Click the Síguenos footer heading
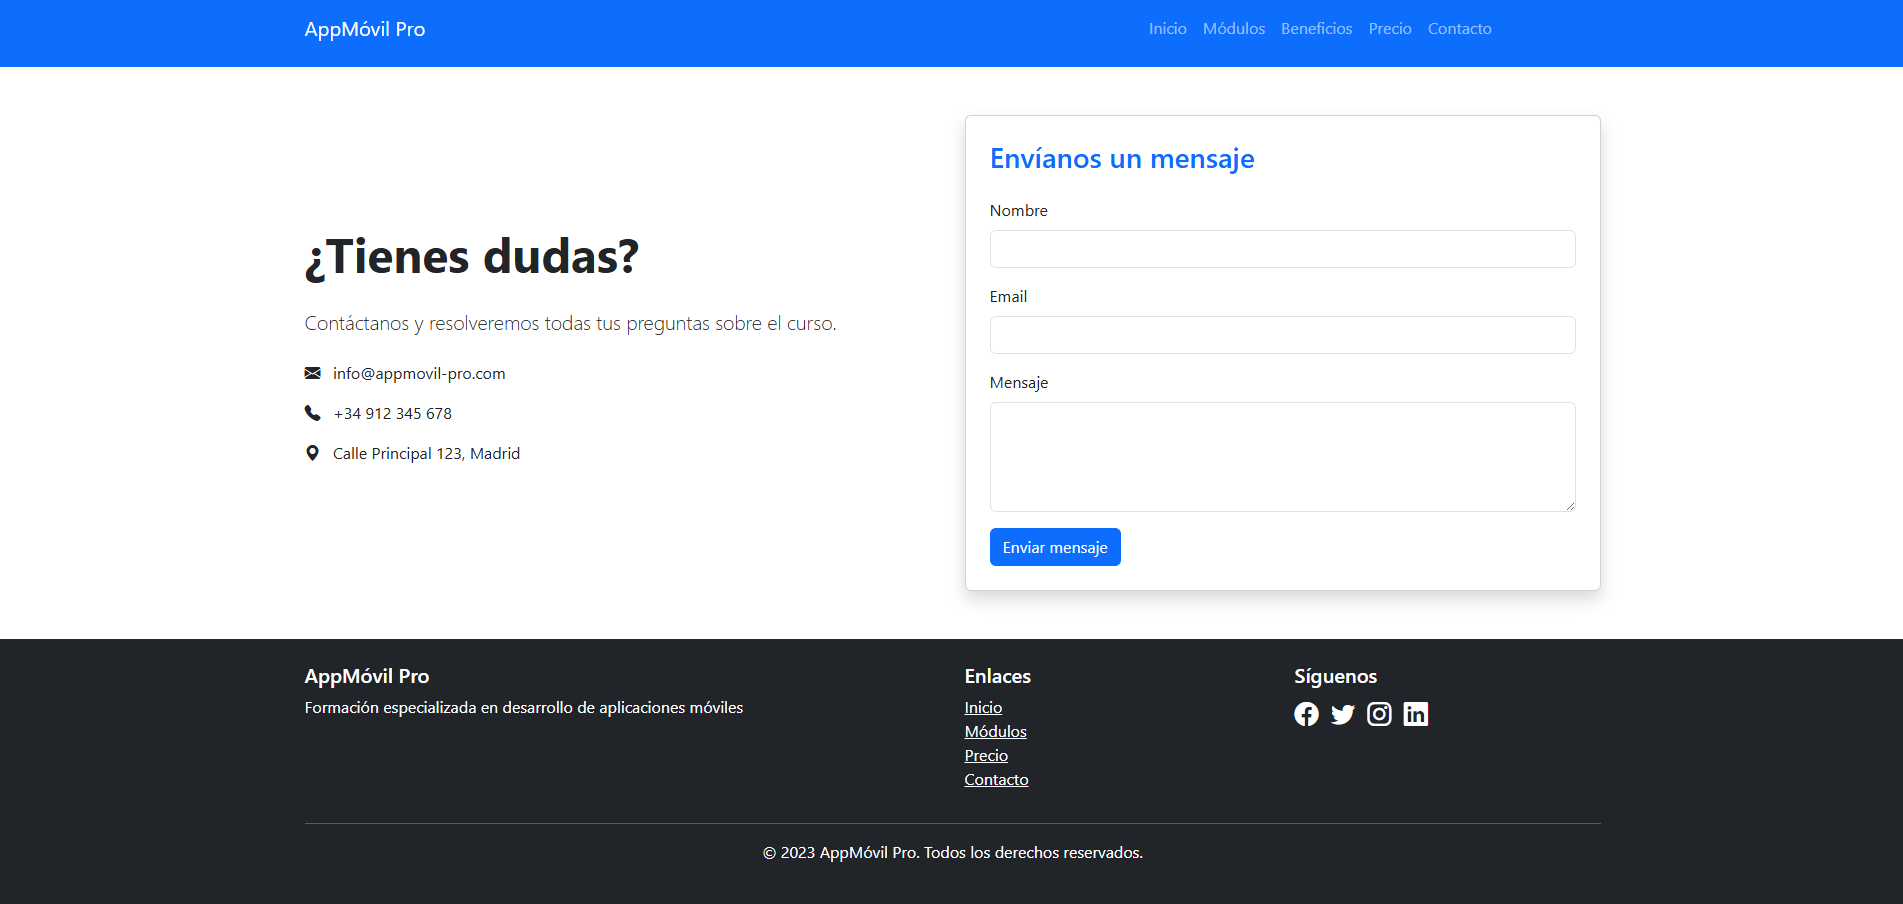Screen dimensions: 1903x904 coord(1336,676)
